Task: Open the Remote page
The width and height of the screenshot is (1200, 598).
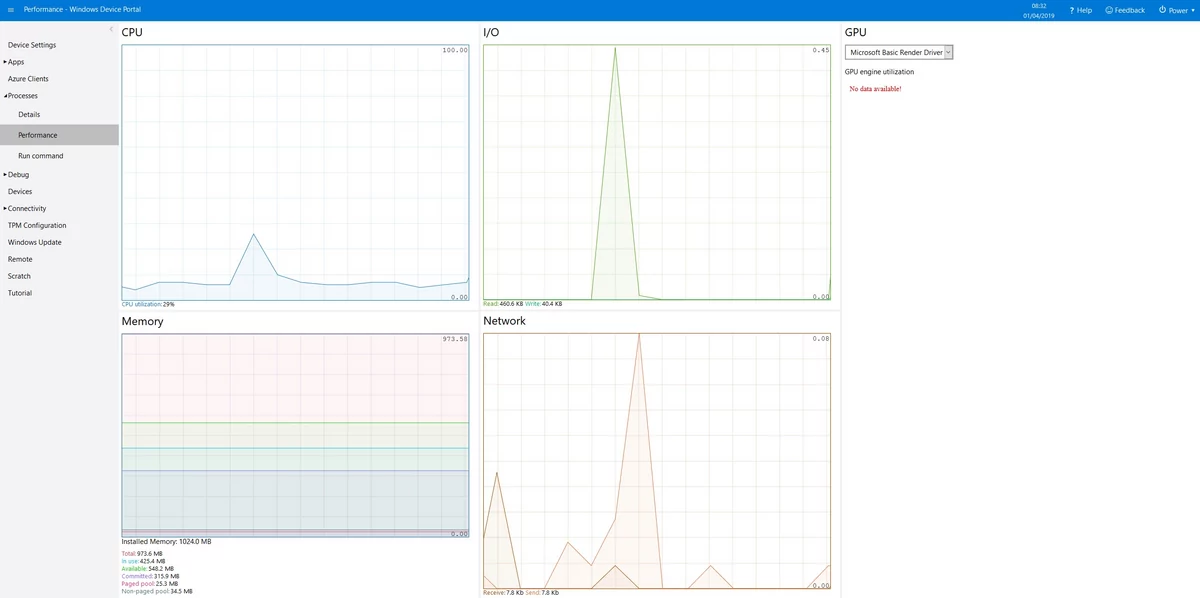Action: point(20,260)
